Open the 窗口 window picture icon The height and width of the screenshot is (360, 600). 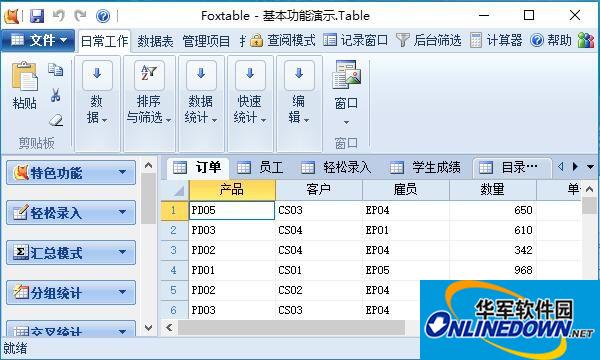346,75
